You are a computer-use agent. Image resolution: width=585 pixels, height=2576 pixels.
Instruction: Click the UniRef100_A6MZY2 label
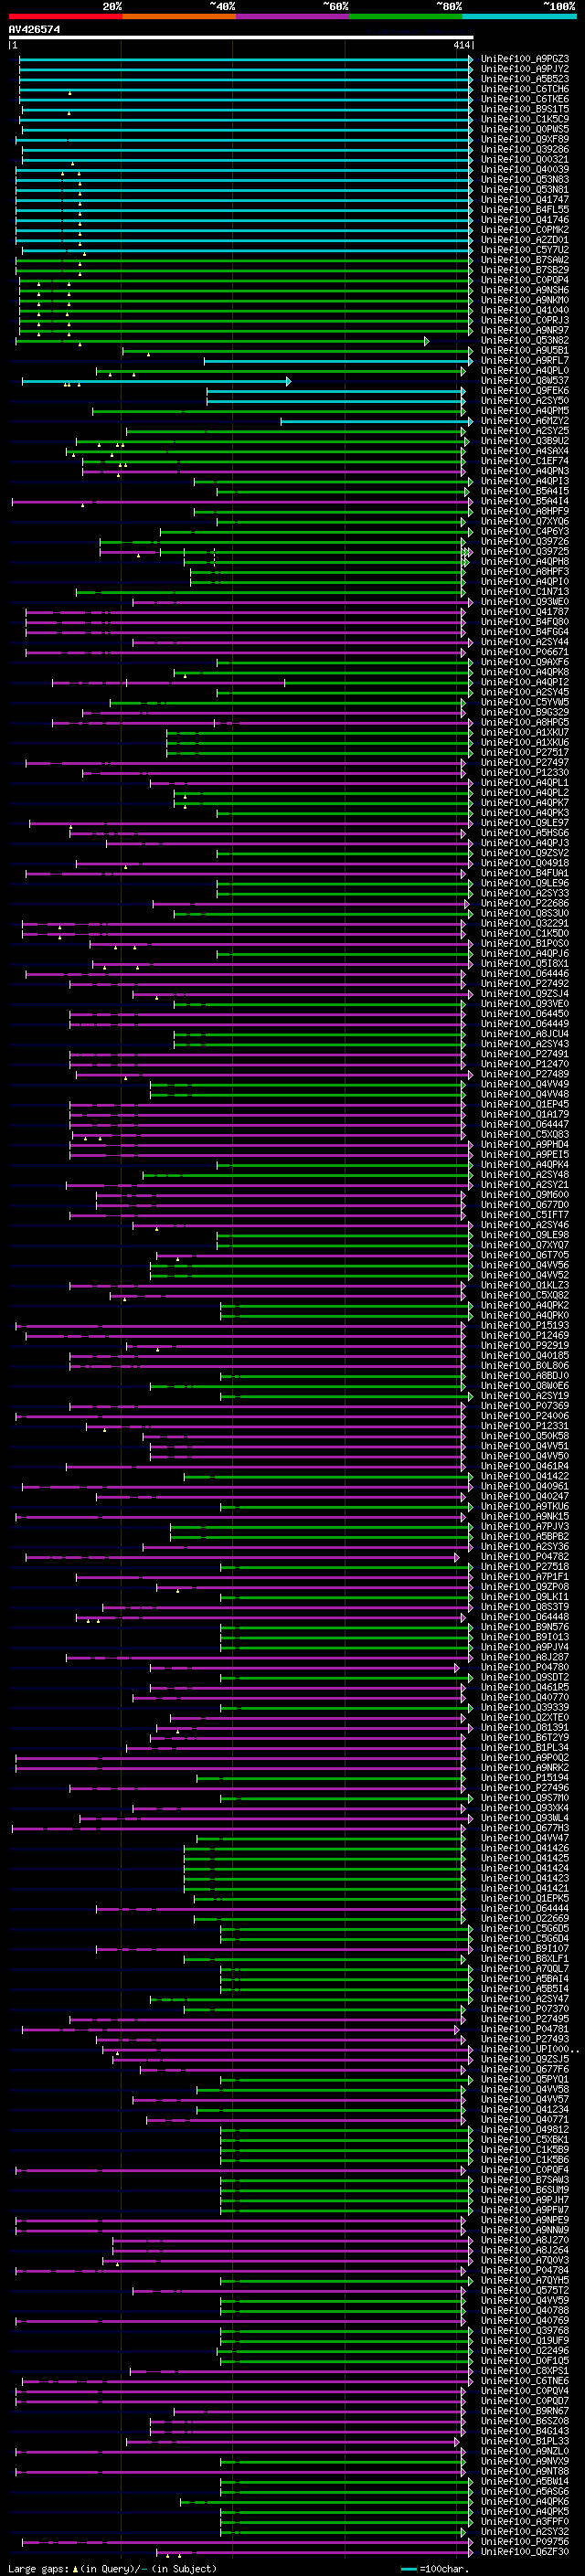[525, 421]
